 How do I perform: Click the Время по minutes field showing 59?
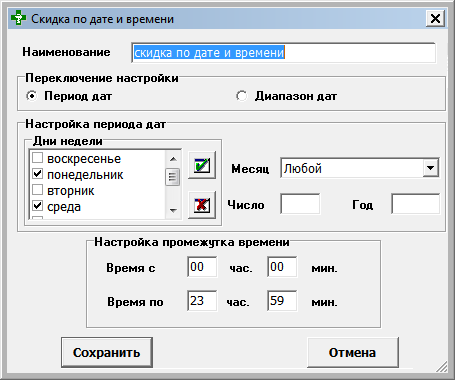(x=282, y=301)
